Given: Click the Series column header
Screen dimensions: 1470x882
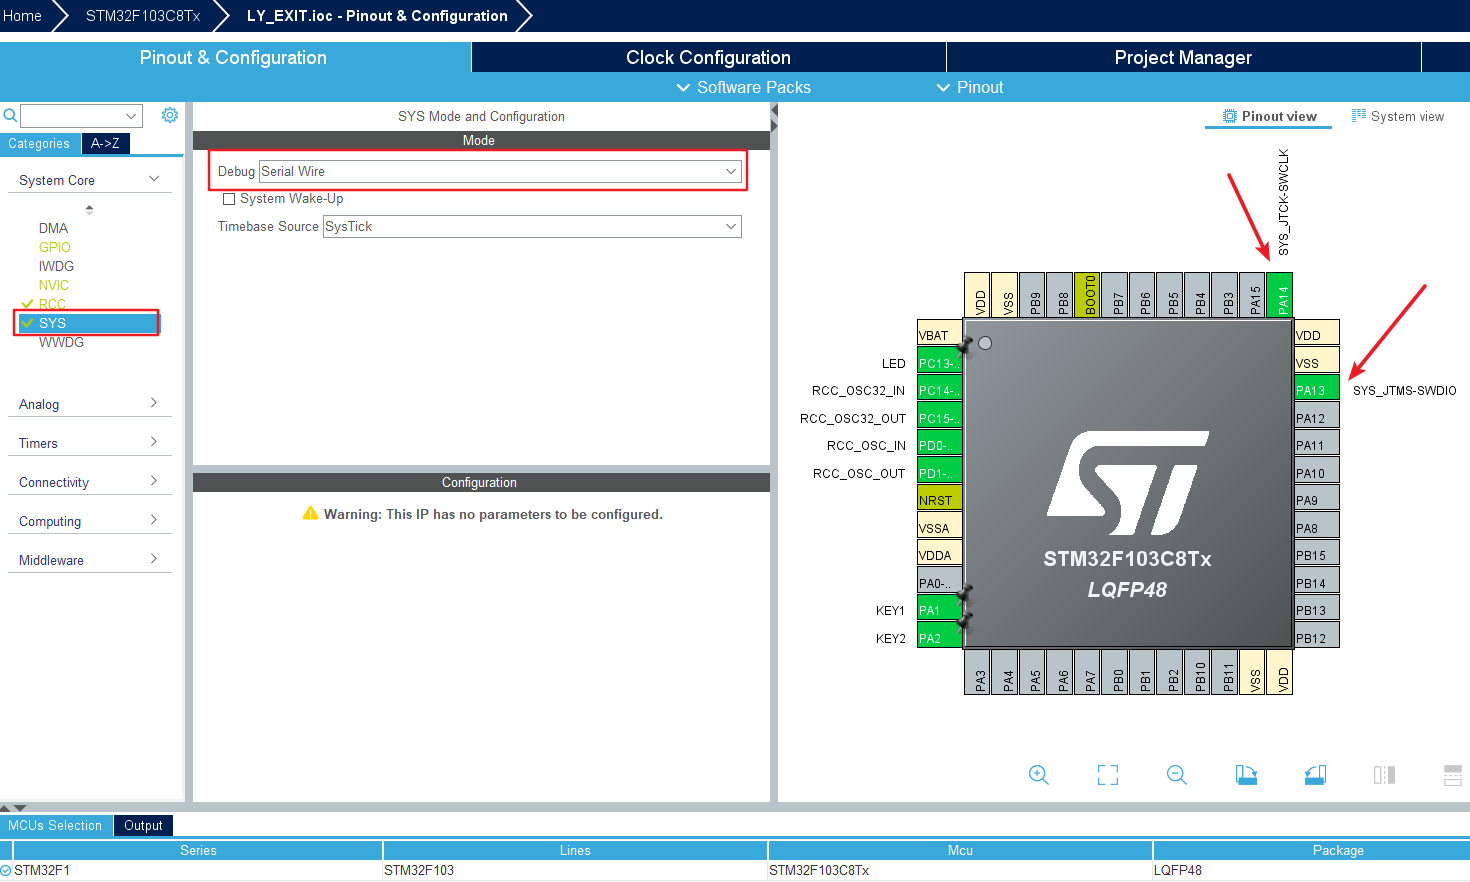Looking at the screenshot, I should point(198,850).
